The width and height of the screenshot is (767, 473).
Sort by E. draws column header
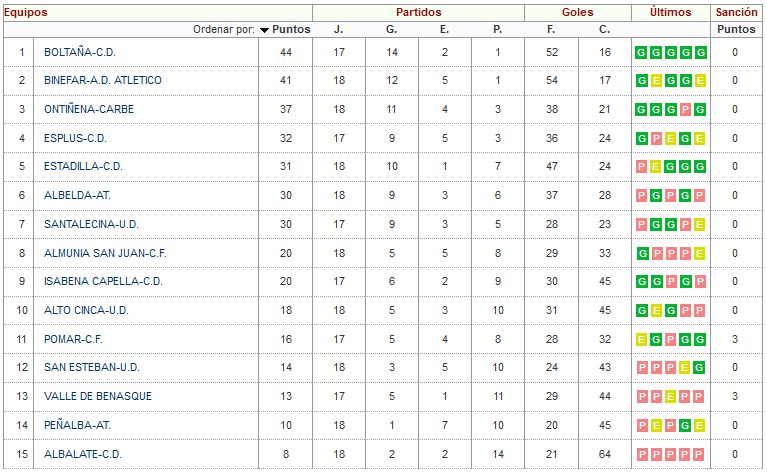pyautogui.click(x=444, y=29)
